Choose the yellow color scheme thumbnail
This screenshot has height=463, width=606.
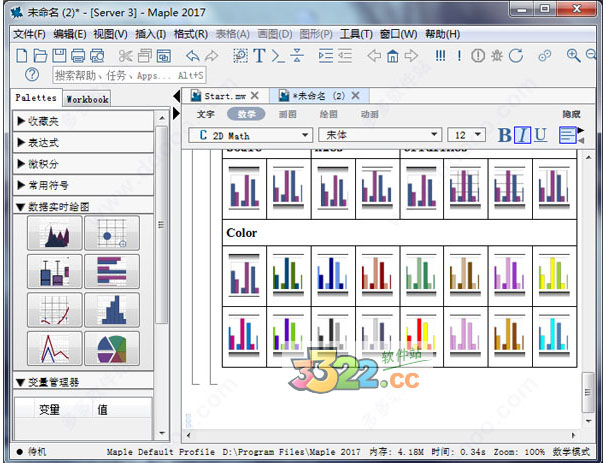pos(554,276)
